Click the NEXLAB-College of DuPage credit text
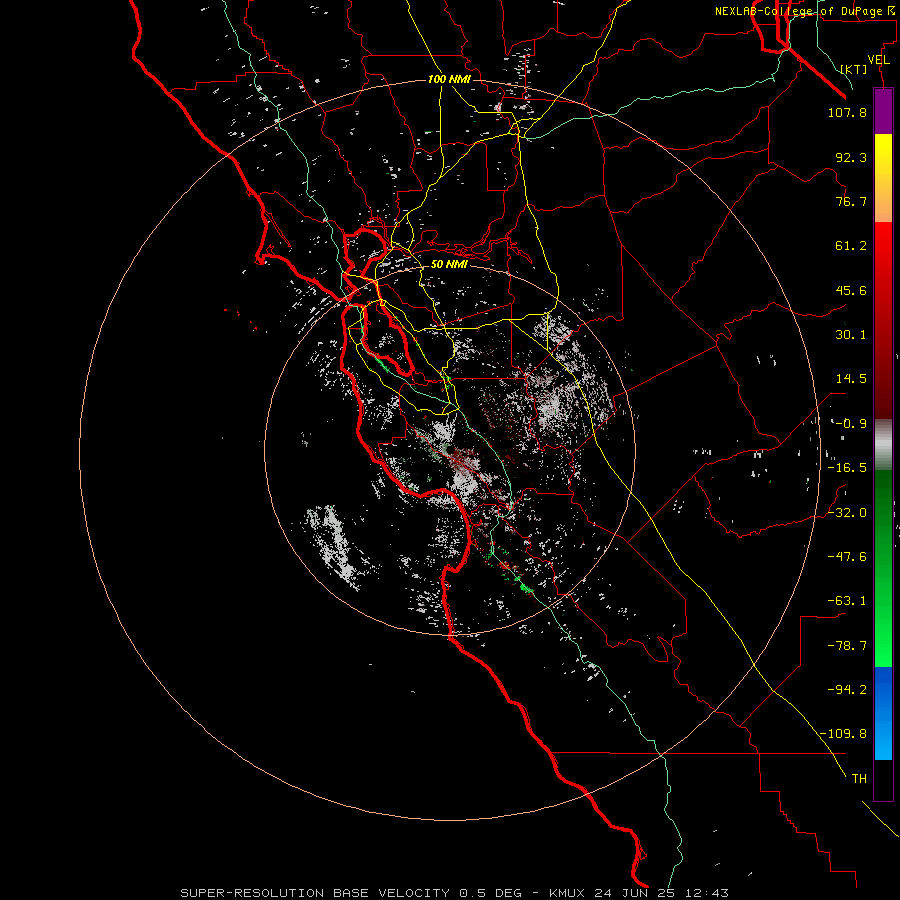Image resolution: width=900 pixels, height=900 pixels. pyautogui.click(x=806, y=11)
